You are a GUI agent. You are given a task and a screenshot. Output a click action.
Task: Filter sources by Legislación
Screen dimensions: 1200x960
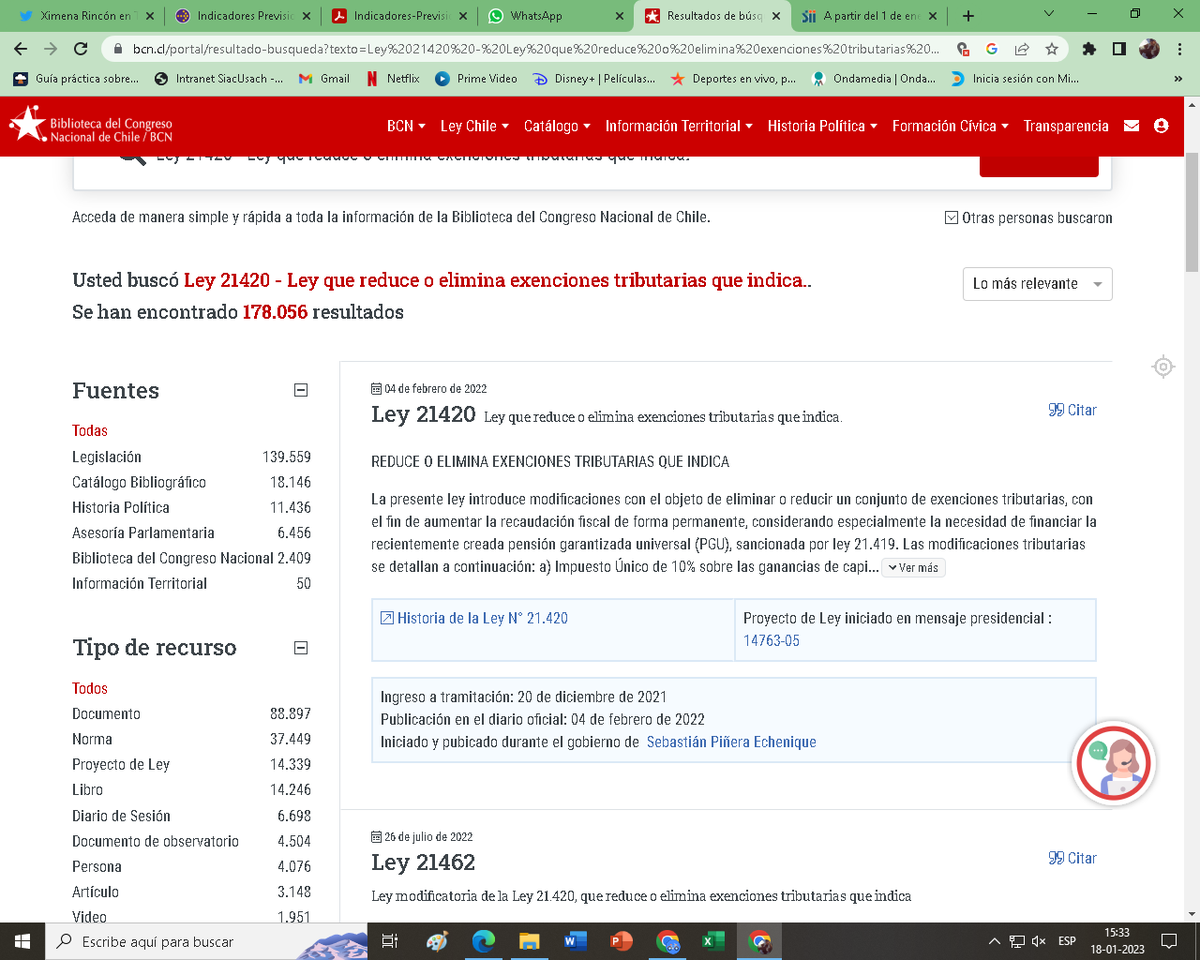coord(107,457)
